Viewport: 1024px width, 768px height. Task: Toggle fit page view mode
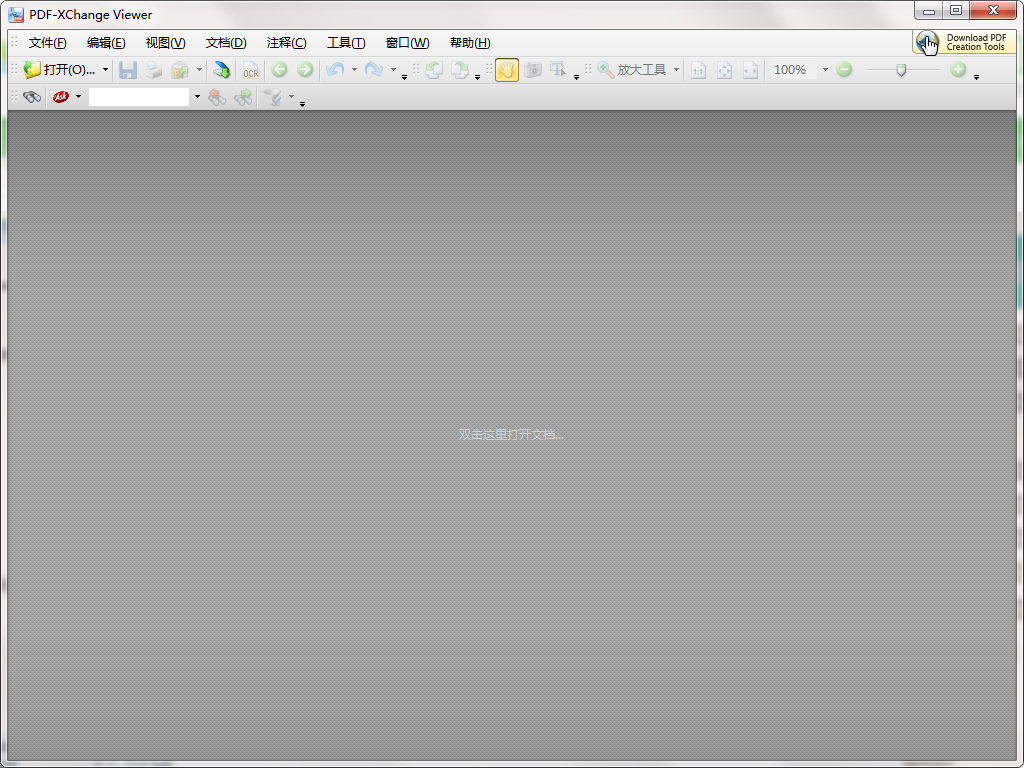tap(724, 70)
